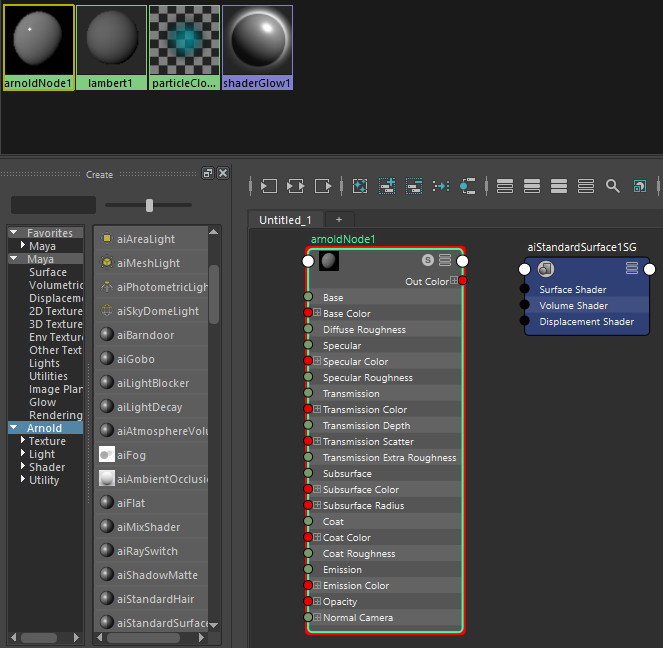This screenshot has width=663, height=648.
Task: Click the aiFog shader icon
Action: point(107,455)
